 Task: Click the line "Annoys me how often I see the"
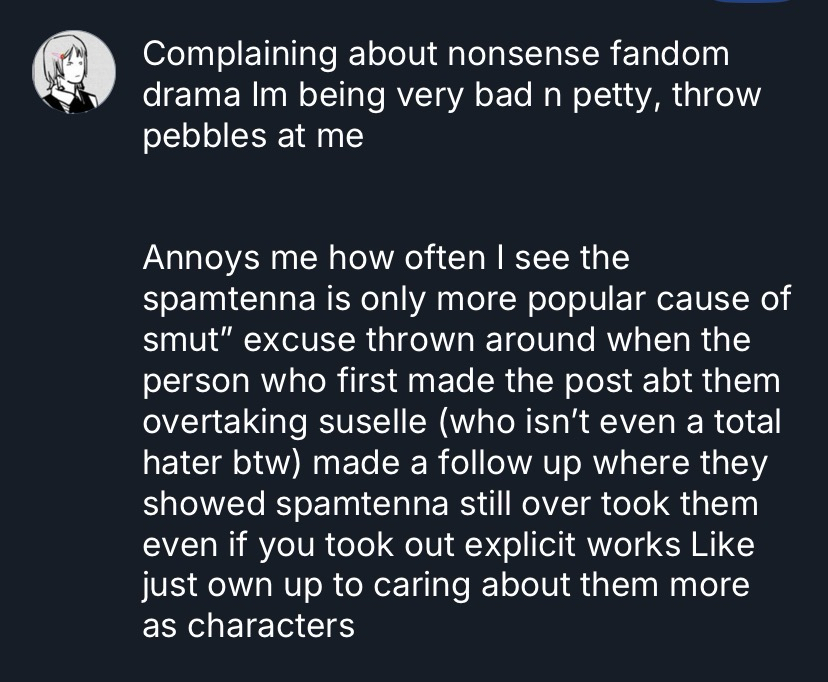pyautogui.click(x=386, y=258)
